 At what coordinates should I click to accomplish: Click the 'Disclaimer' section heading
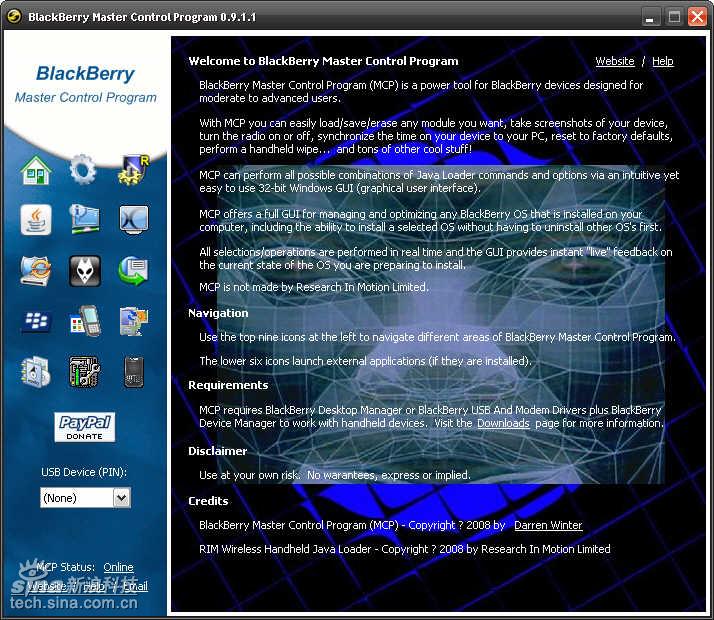coord(217,451)
